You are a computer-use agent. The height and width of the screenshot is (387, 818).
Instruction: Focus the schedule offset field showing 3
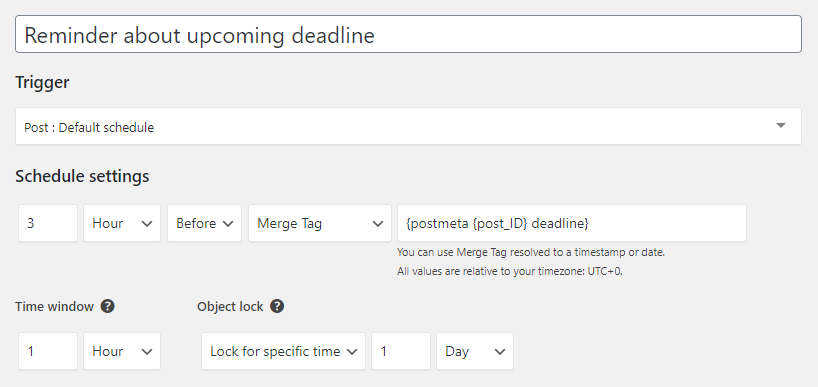(x=48, y=223)
